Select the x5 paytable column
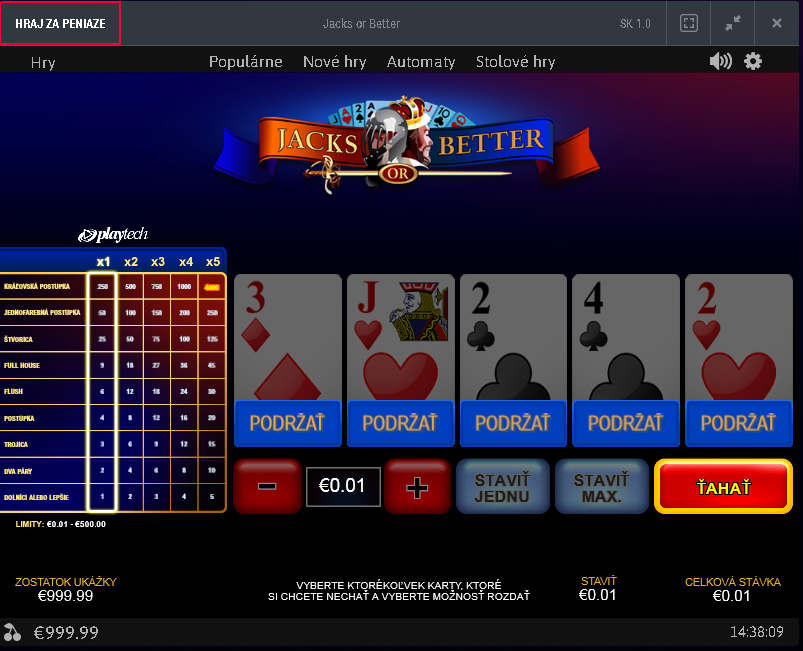803x651 pixels. click(x=213, y=262)
